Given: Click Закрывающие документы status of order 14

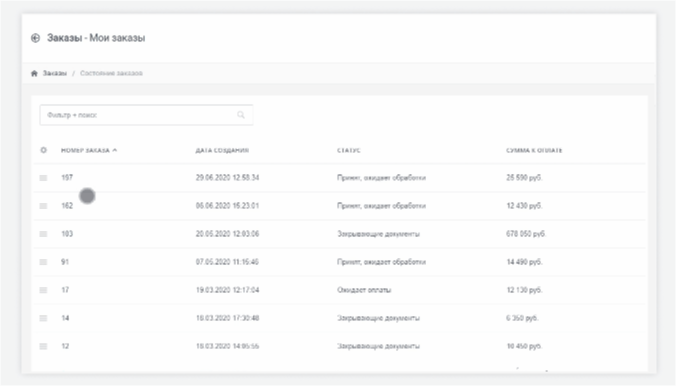Looking at the screenshot, I should pyautogui.click(x=378, y=318).
